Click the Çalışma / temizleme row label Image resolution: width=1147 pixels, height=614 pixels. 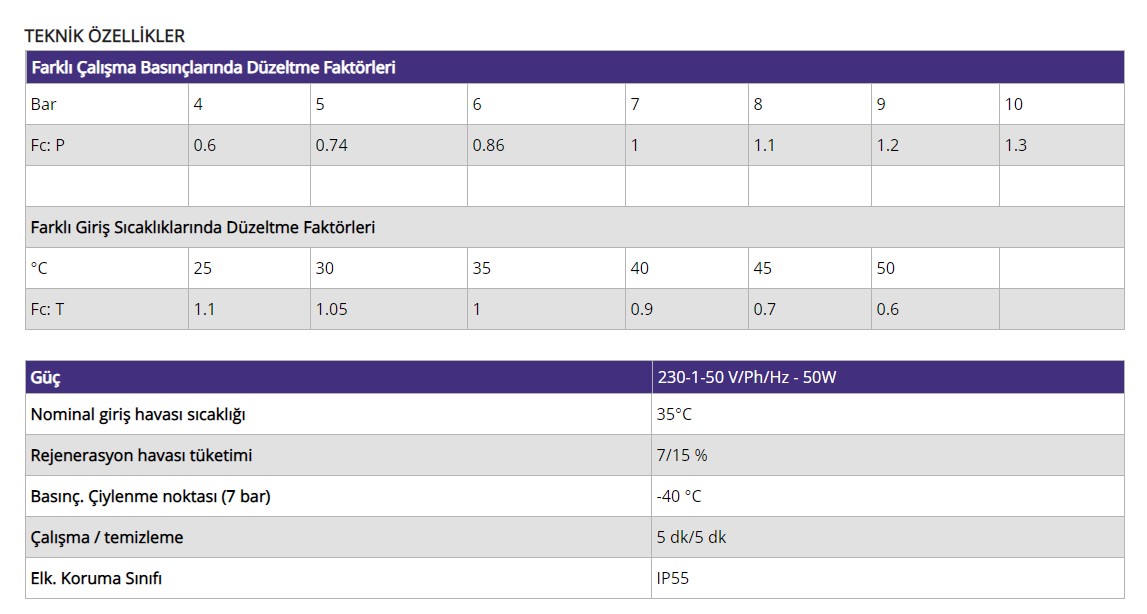pos(107,537)
